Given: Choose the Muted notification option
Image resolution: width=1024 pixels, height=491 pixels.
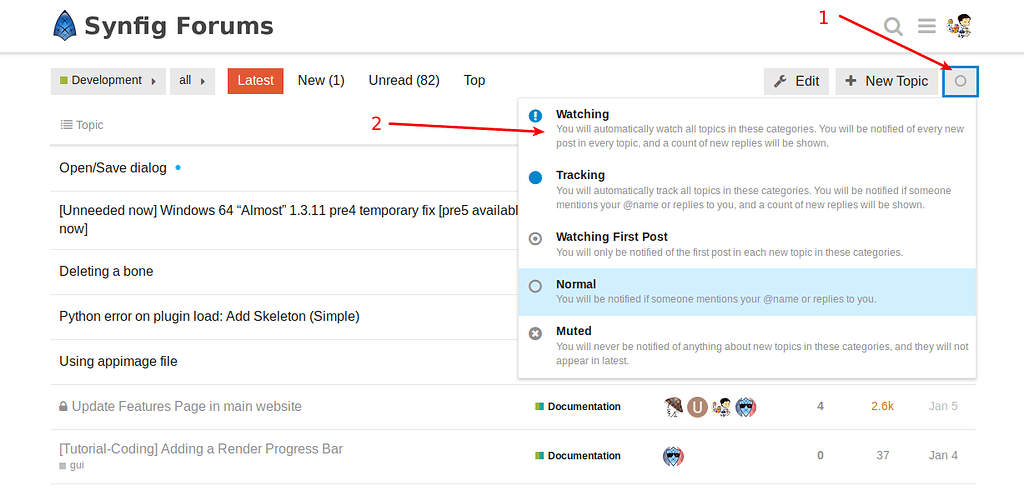Looking at the screenshot, I should (574, 331).
